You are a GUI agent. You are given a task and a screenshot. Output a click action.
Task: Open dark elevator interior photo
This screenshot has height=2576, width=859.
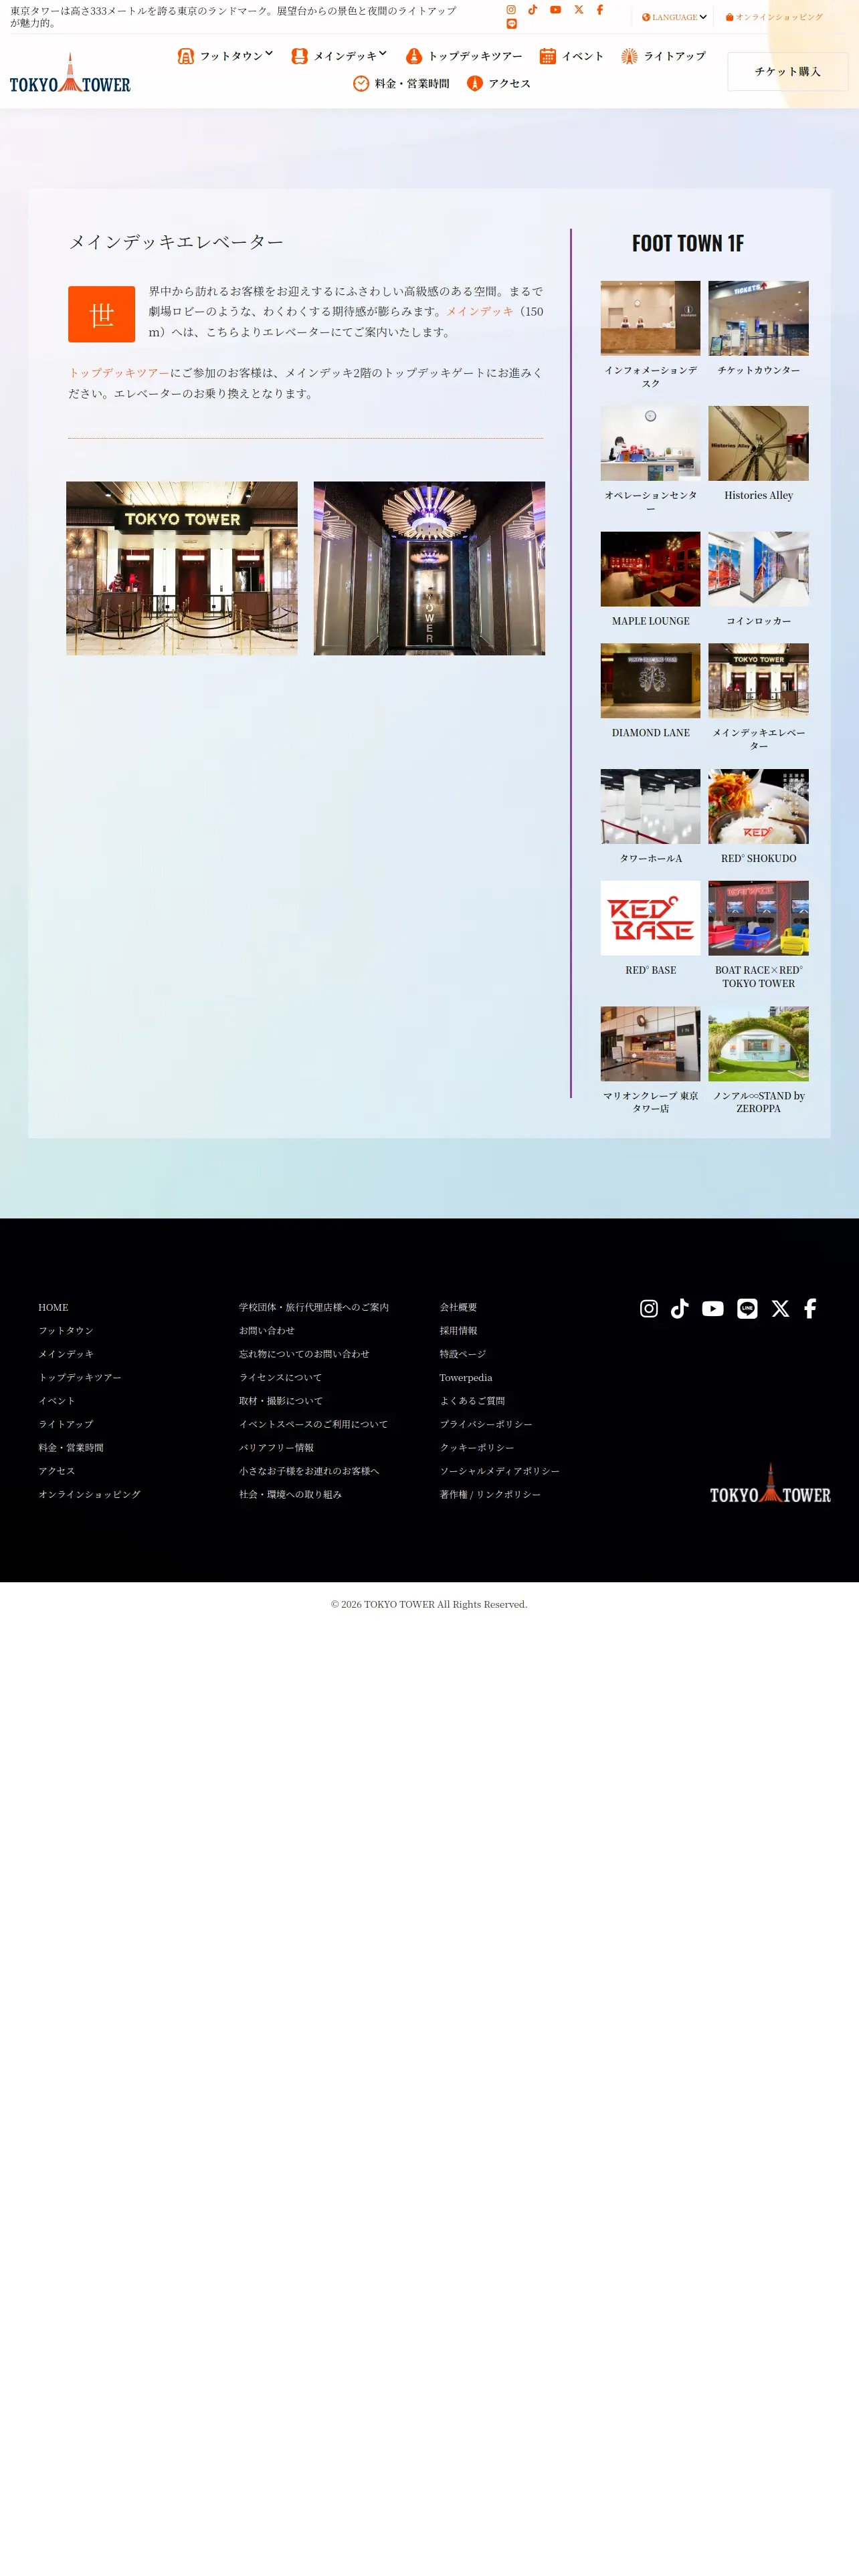point(429,568)
